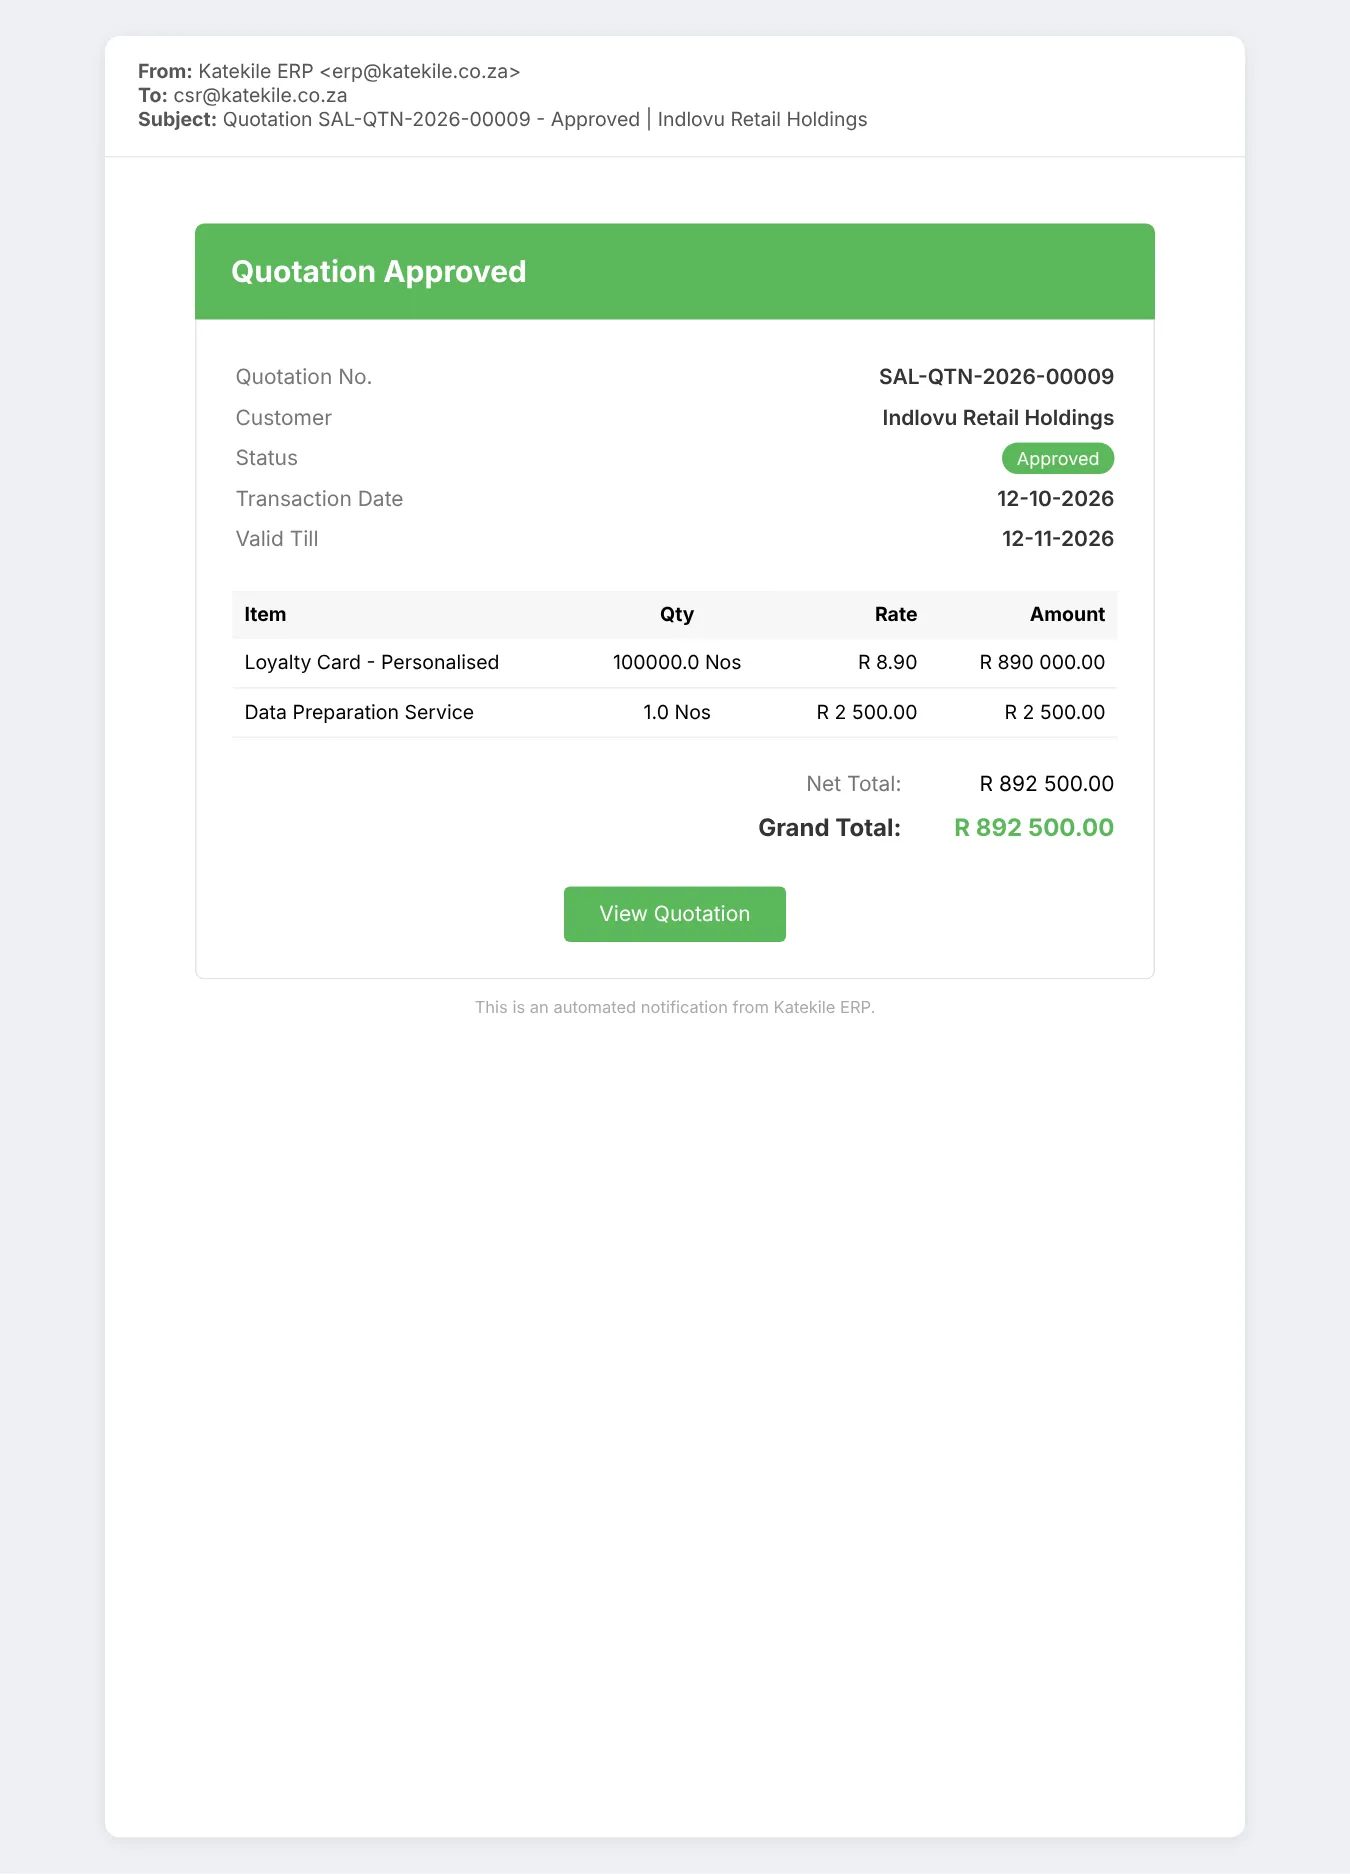Click the green Approved status badge

pos(1058,458)
